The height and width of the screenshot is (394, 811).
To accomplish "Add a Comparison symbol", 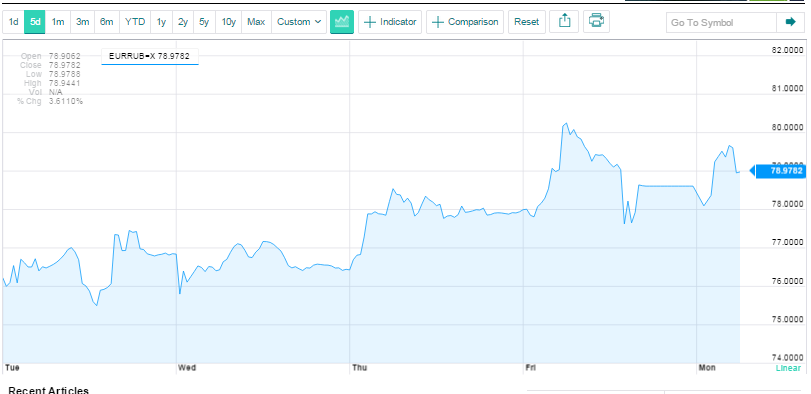I will click(465, 22).
